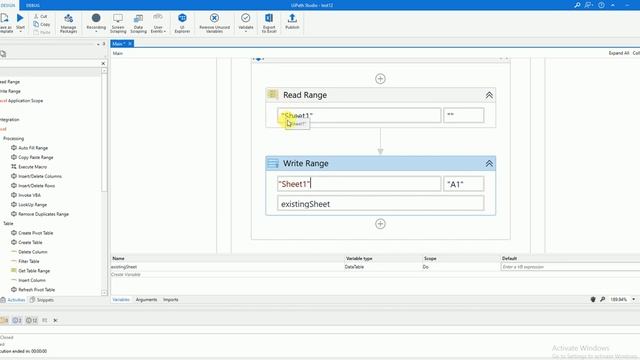
Task: Open User Events menu
Action: click(x=158, y=23)
